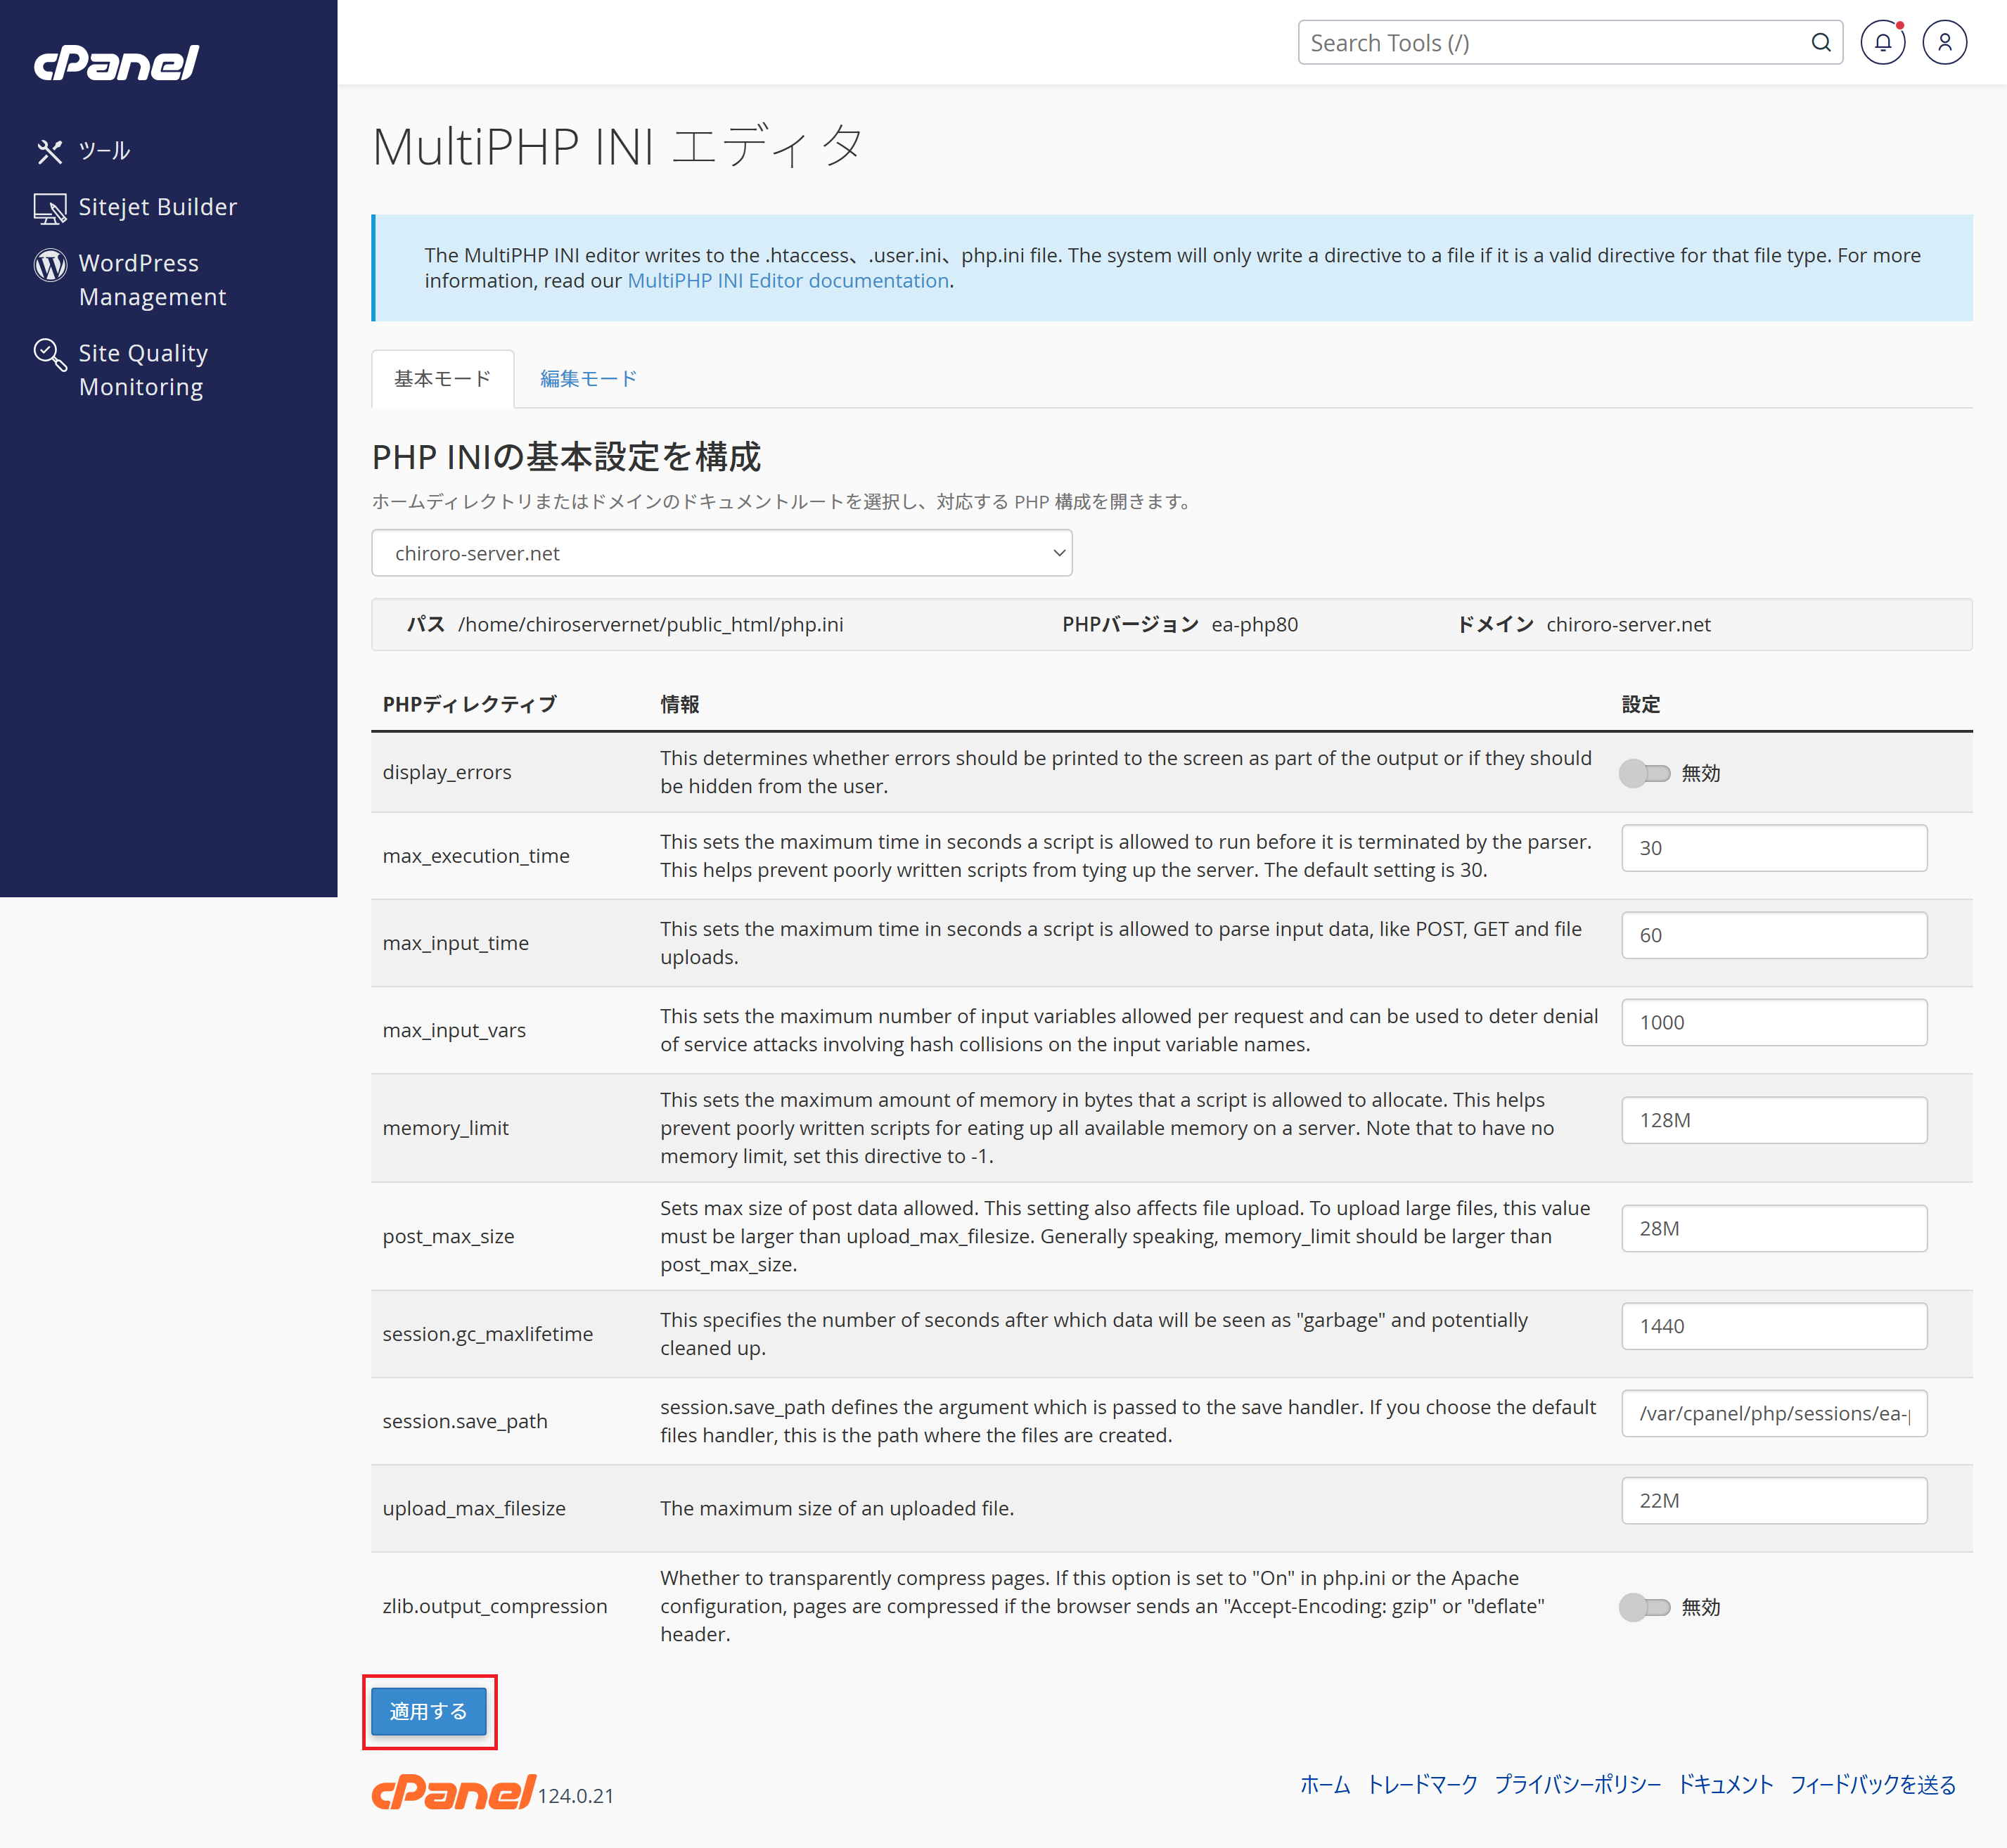
Task: Click the Site Quality Monitoring sidebar label
Action: pyautogui.click(x=143, y=370)
